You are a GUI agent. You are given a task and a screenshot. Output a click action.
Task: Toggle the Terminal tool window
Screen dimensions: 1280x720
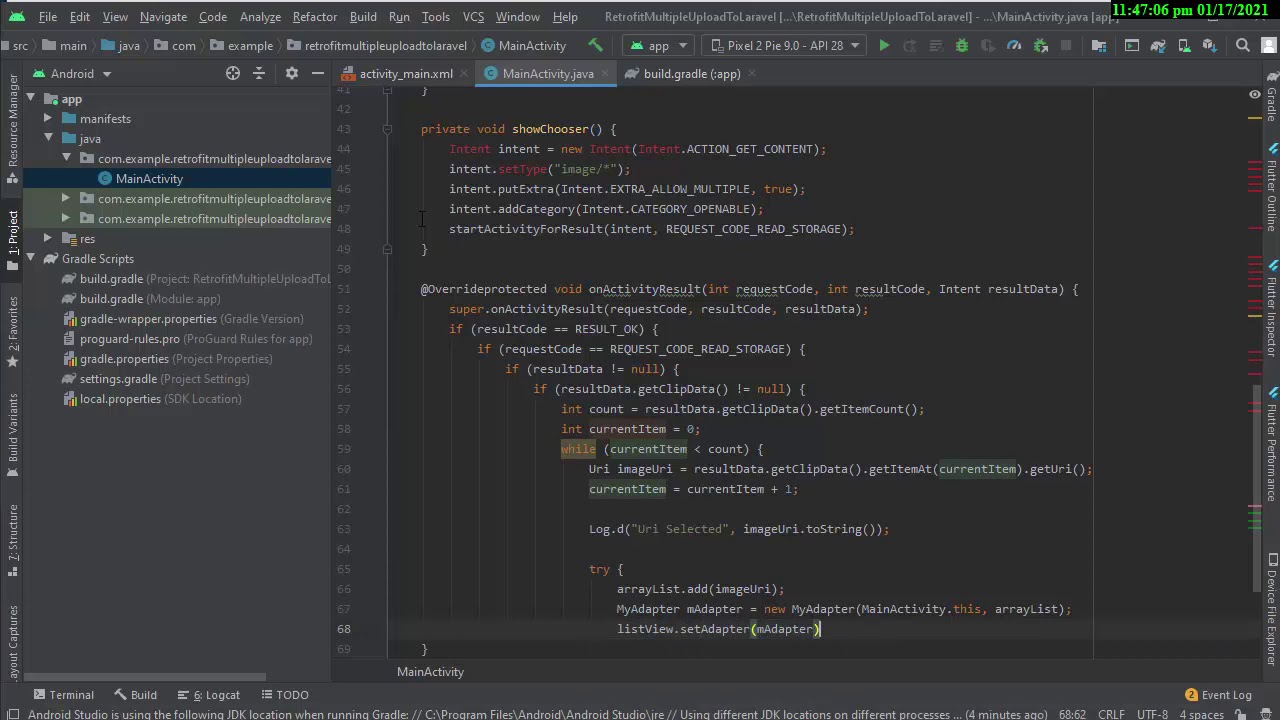64,695
